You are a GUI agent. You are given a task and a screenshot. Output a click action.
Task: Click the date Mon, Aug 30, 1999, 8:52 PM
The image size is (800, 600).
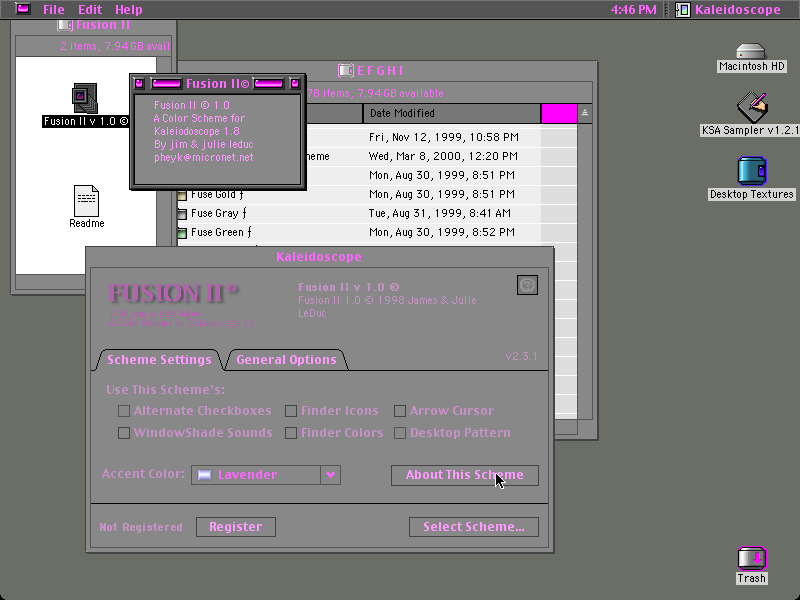441,232
